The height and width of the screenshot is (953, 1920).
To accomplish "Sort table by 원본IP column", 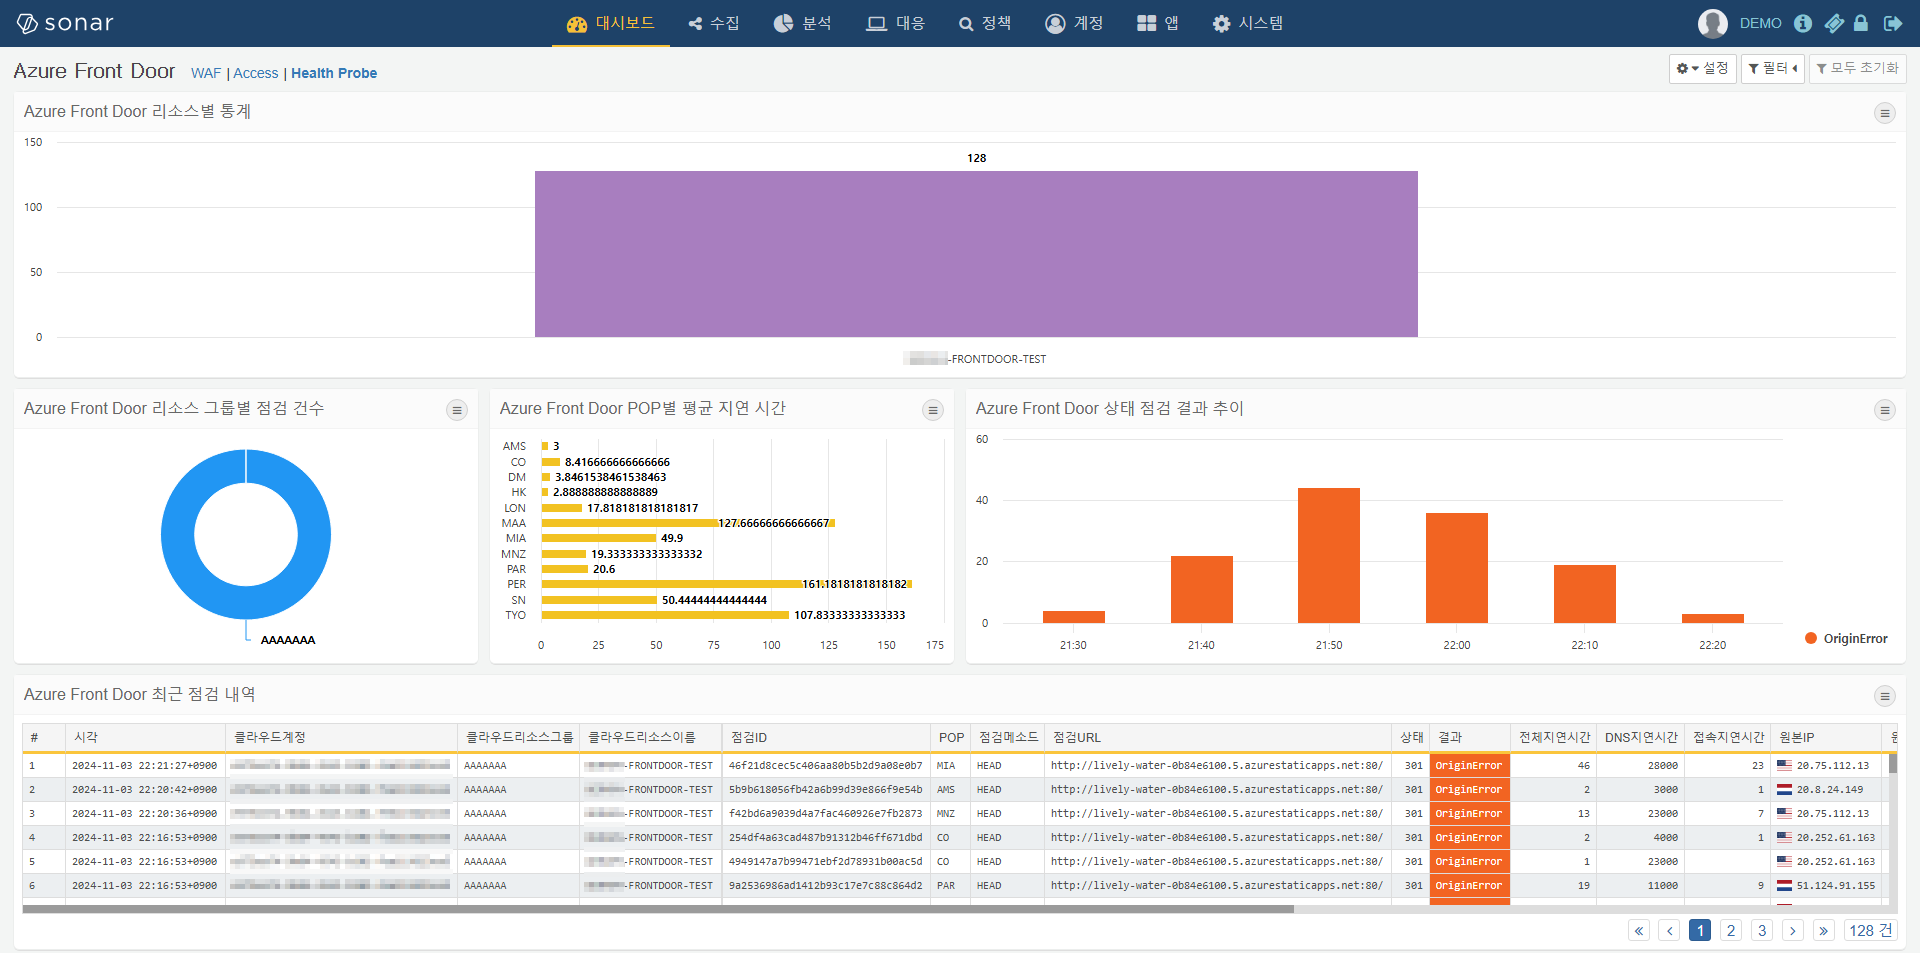I will [x=1825, y=737].
